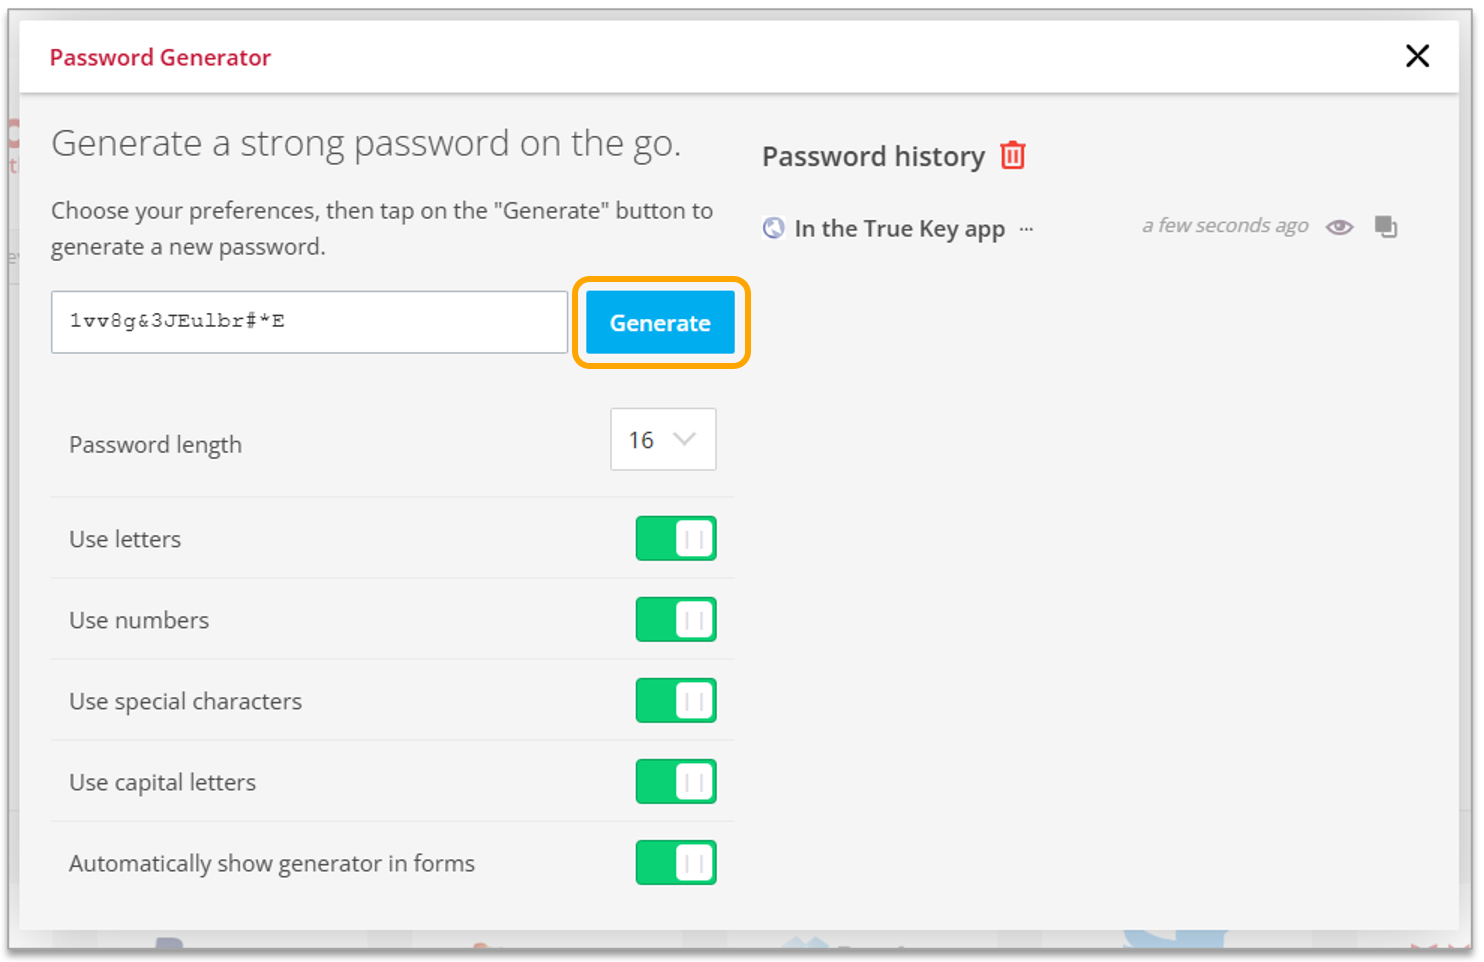Close the Password Generator dialog
Viewport: 1484px width, 962px height.
click(x=1417, y=56)
